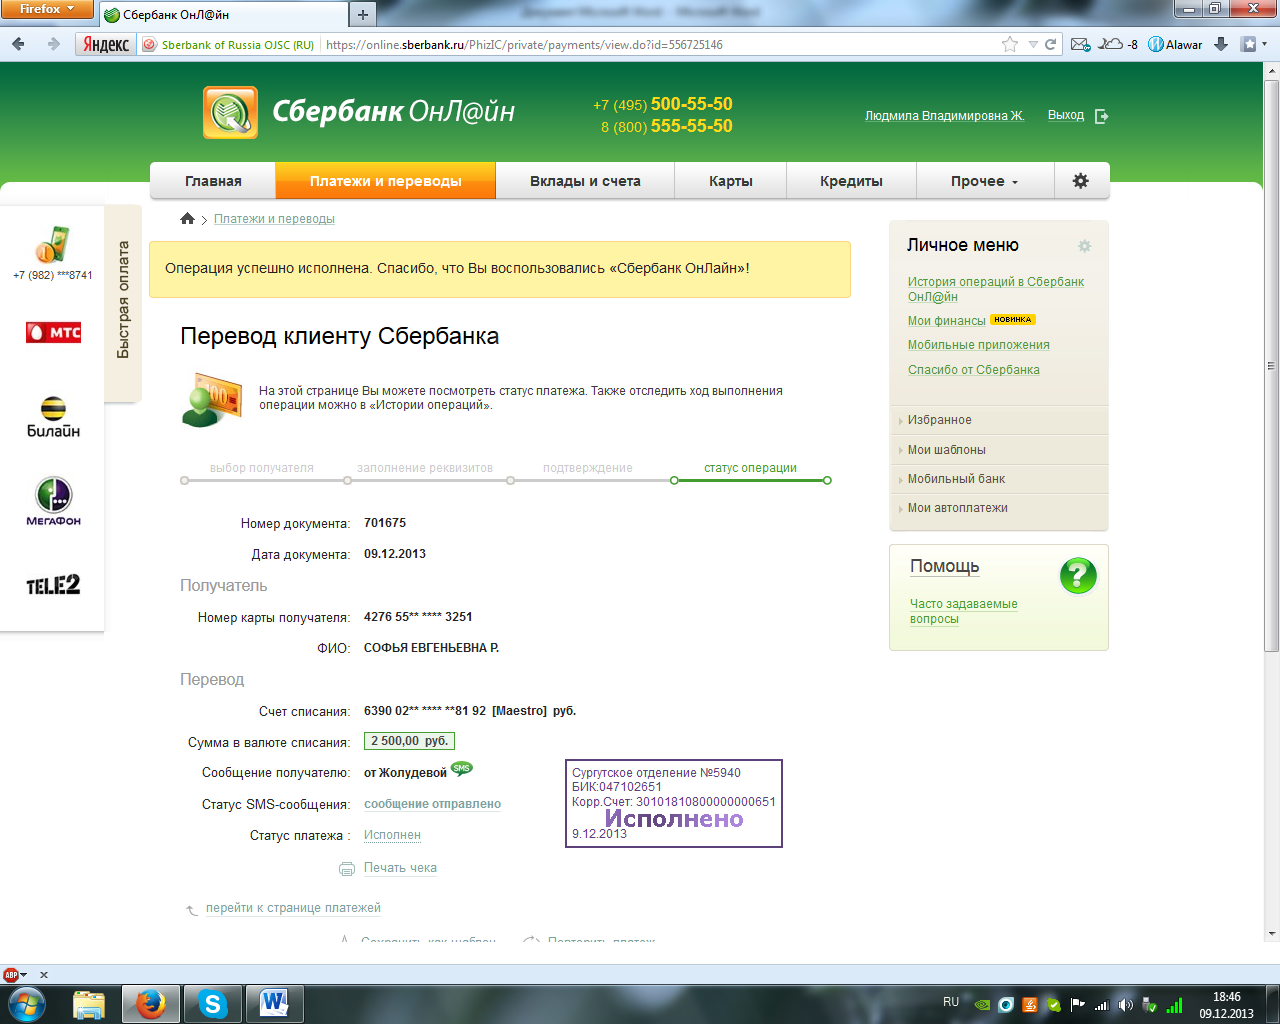1280x1024 pixels.
Task: Click the Adblock Plus icon in addon bar
Action: [x=11, y=974]
